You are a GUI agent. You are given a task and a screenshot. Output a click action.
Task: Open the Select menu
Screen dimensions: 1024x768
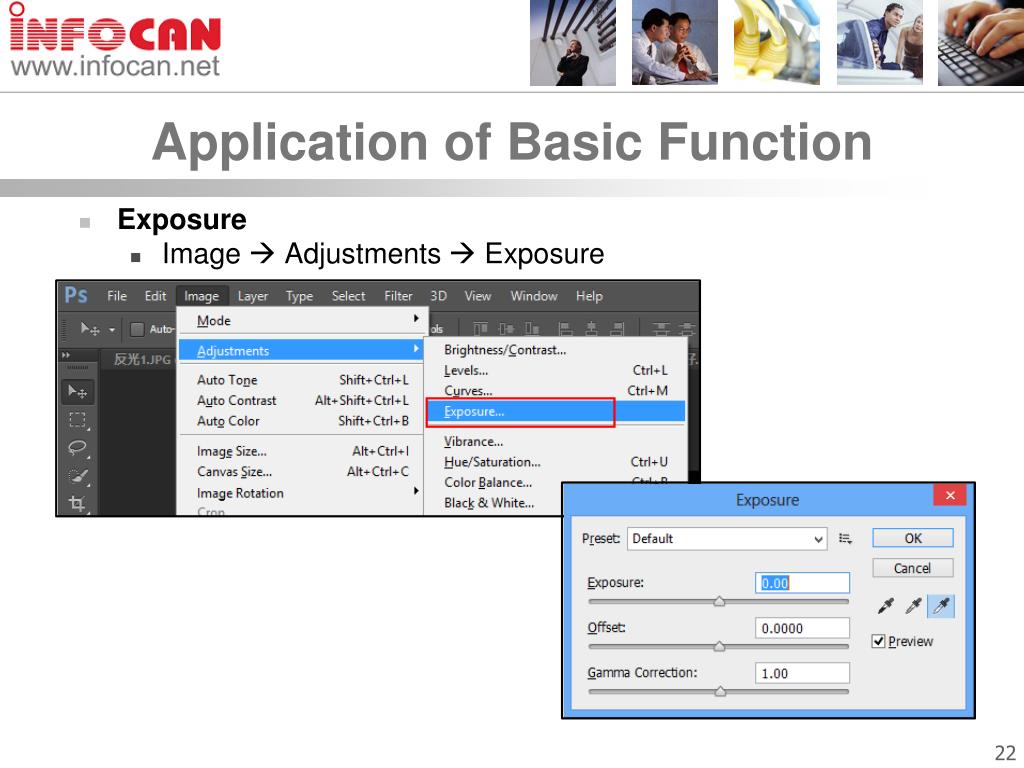pyautogui.click(x=348, y=296)
